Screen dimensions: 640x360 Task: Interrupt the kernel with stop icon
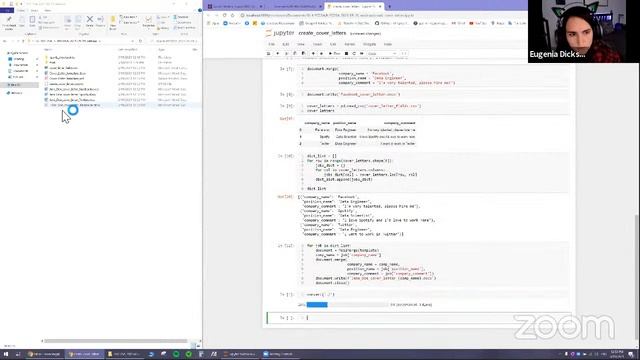(x=346, y=53)
